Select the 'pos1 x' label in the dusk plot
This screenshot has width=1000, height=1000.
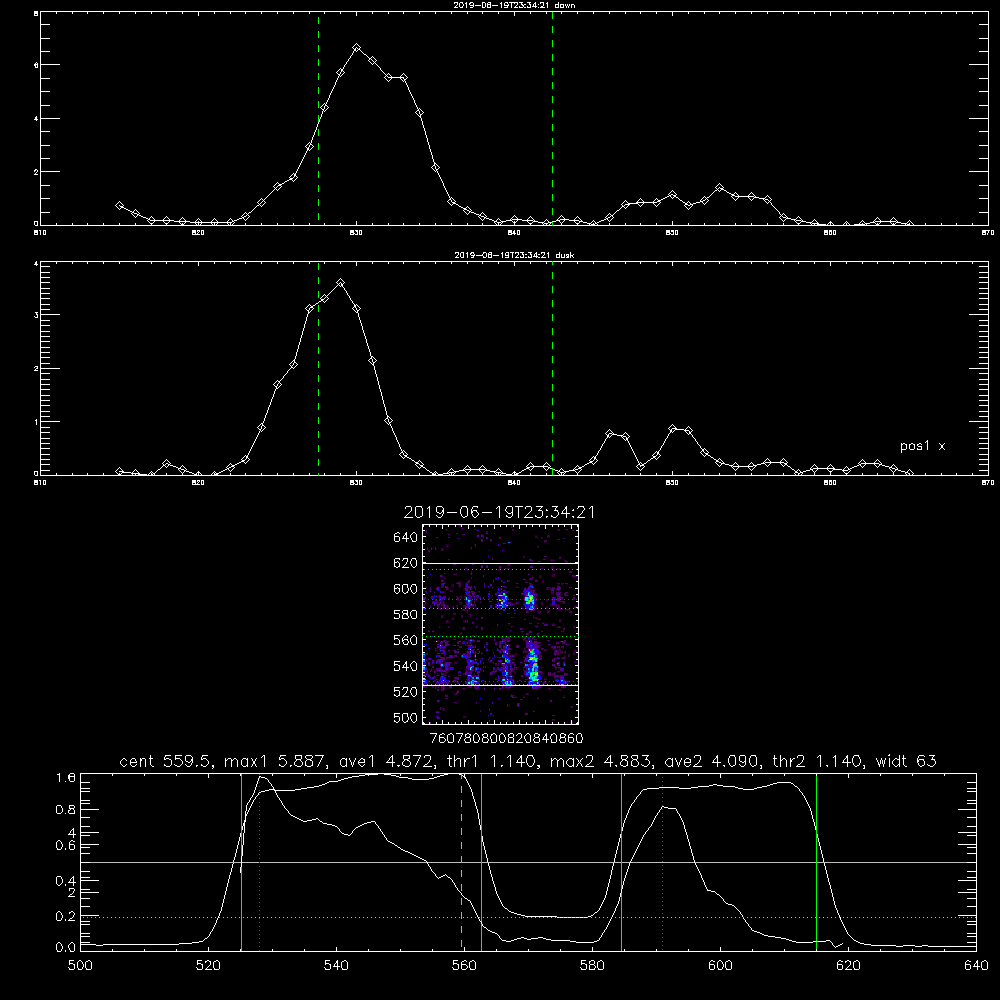922,446
